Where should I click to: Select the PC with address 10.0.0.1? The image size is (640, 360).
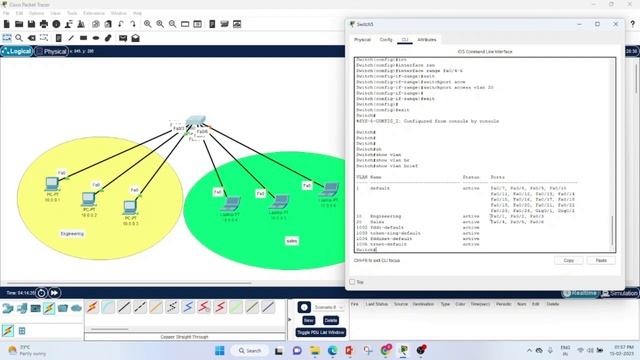point(52,184)
